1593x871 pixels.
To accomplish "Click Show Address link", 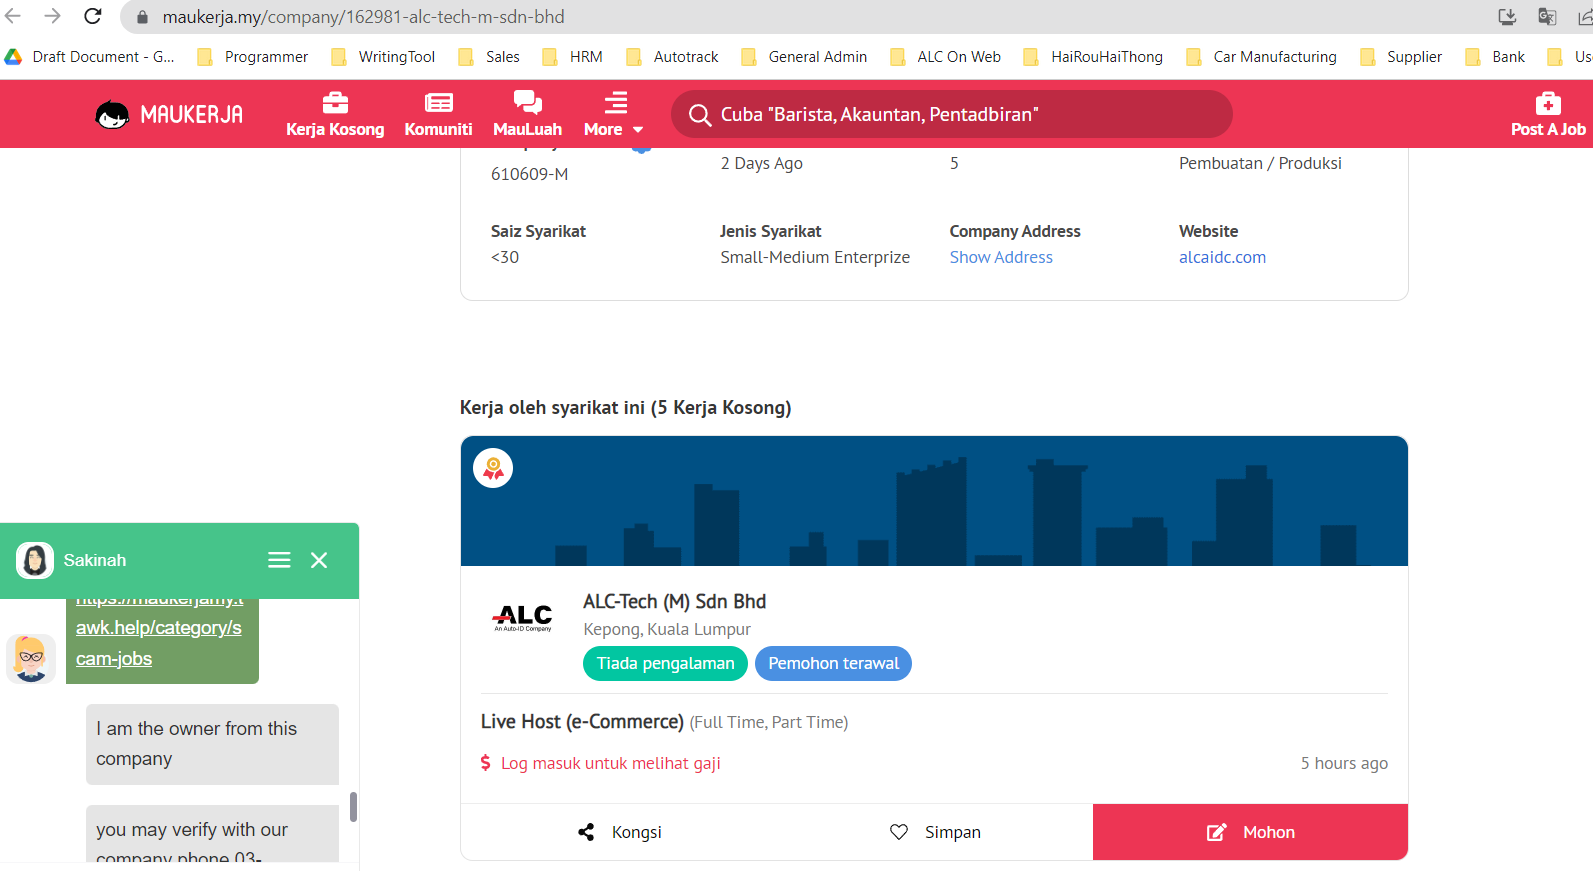I will [1001, 257].
